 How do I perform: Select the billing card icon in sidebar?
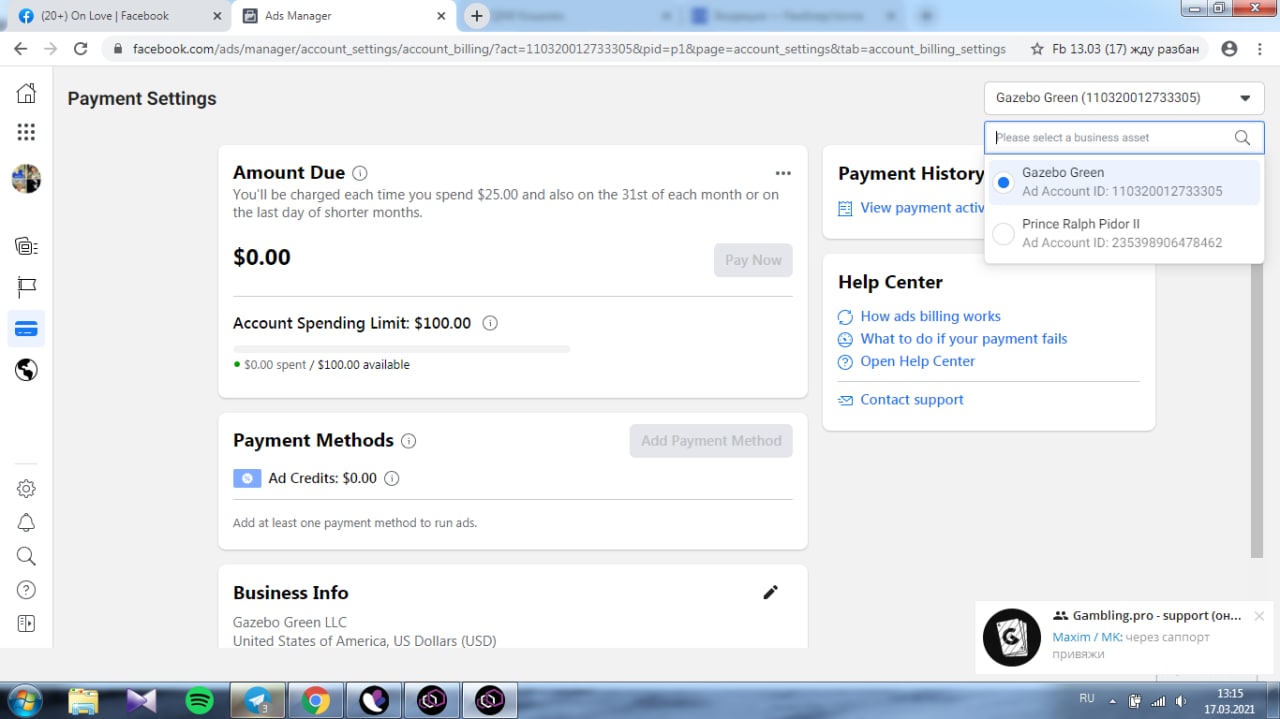point(26,329)
